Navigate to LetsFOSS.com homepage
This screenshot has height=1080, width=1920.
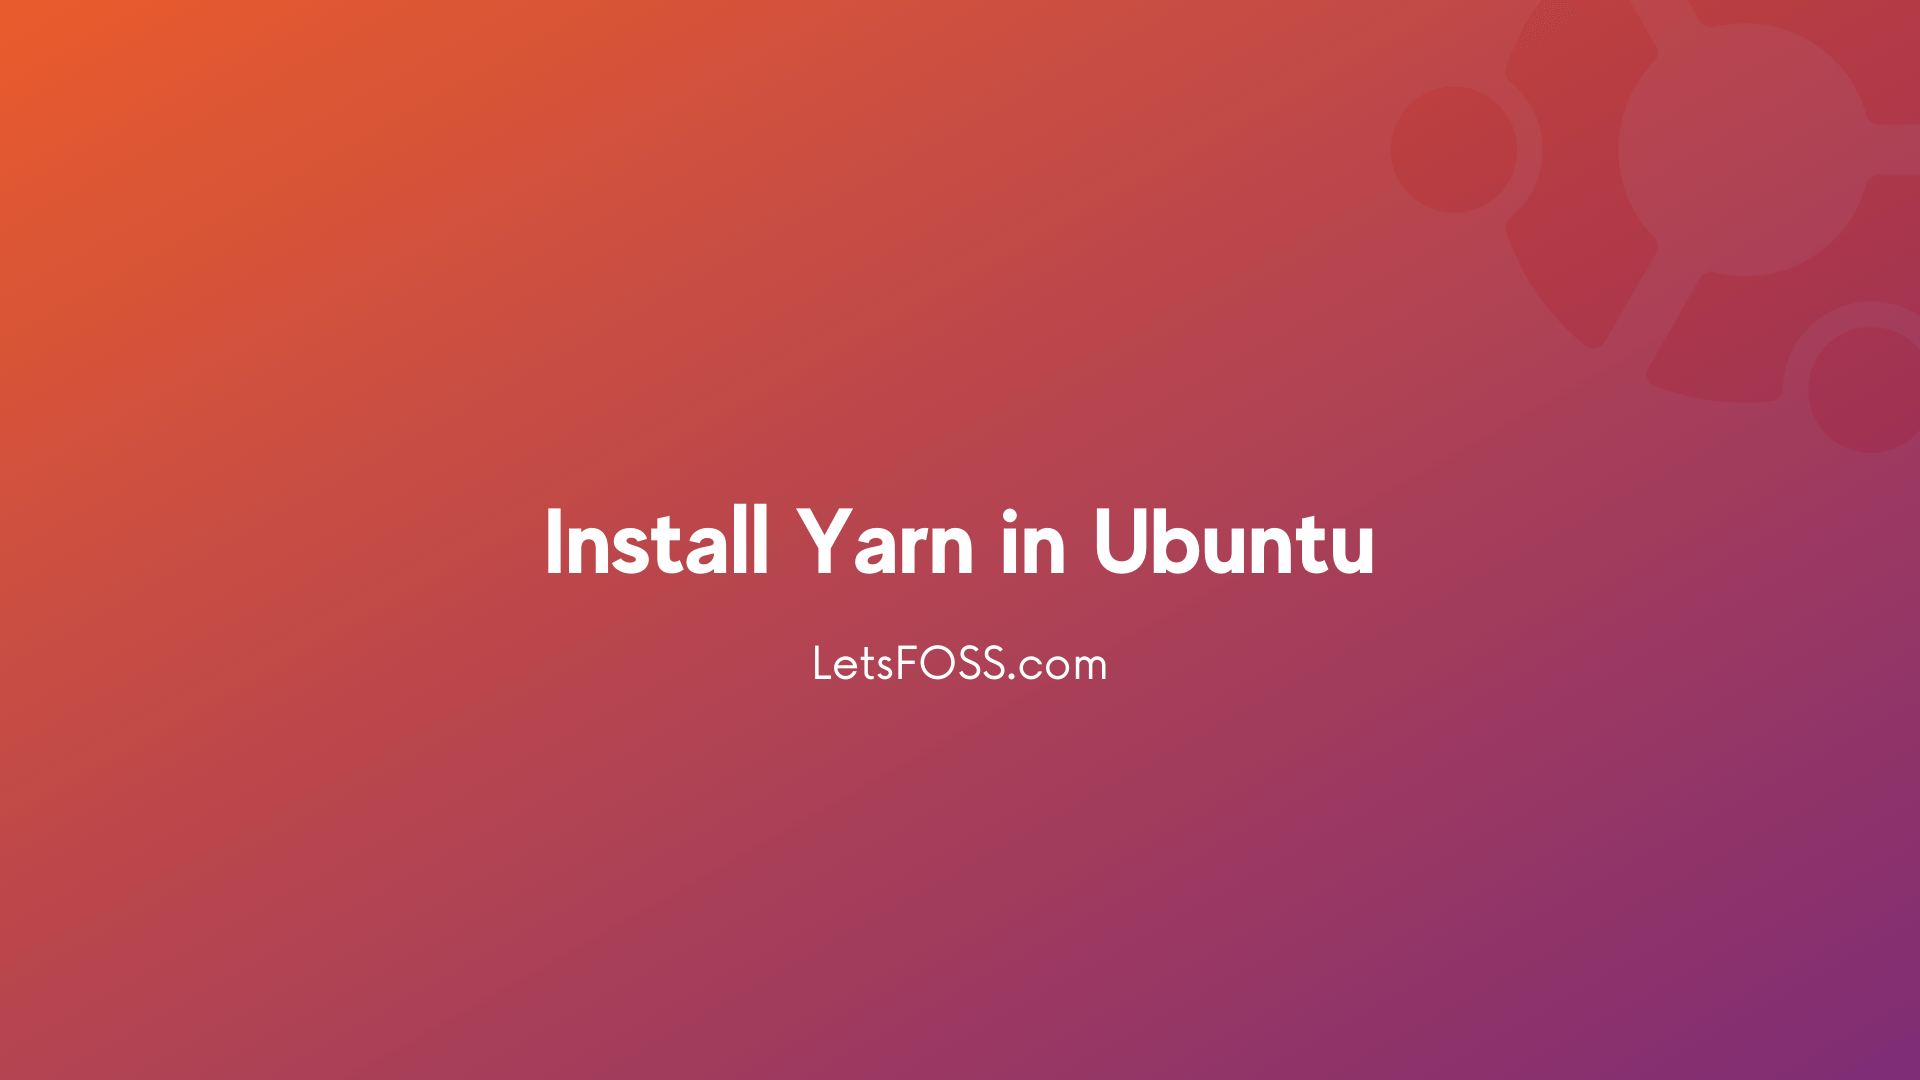pos(959,663)
